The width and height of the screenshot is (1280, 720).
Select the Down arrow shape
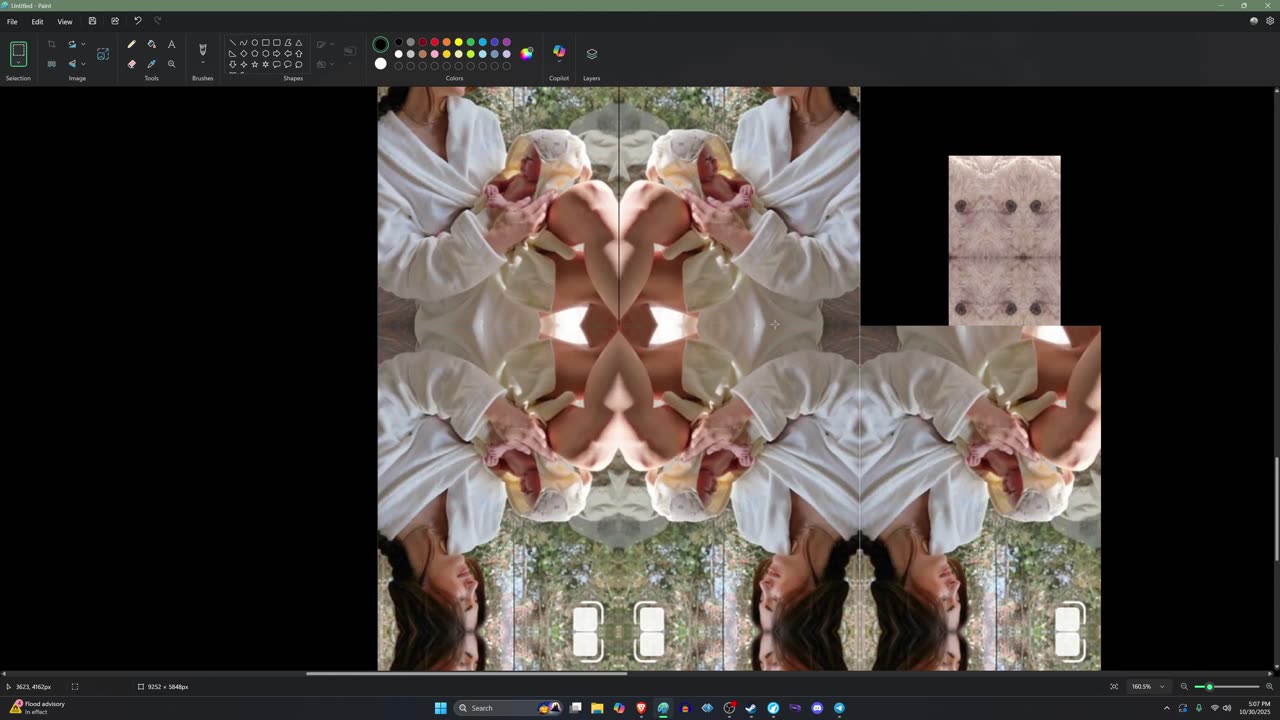232,65
